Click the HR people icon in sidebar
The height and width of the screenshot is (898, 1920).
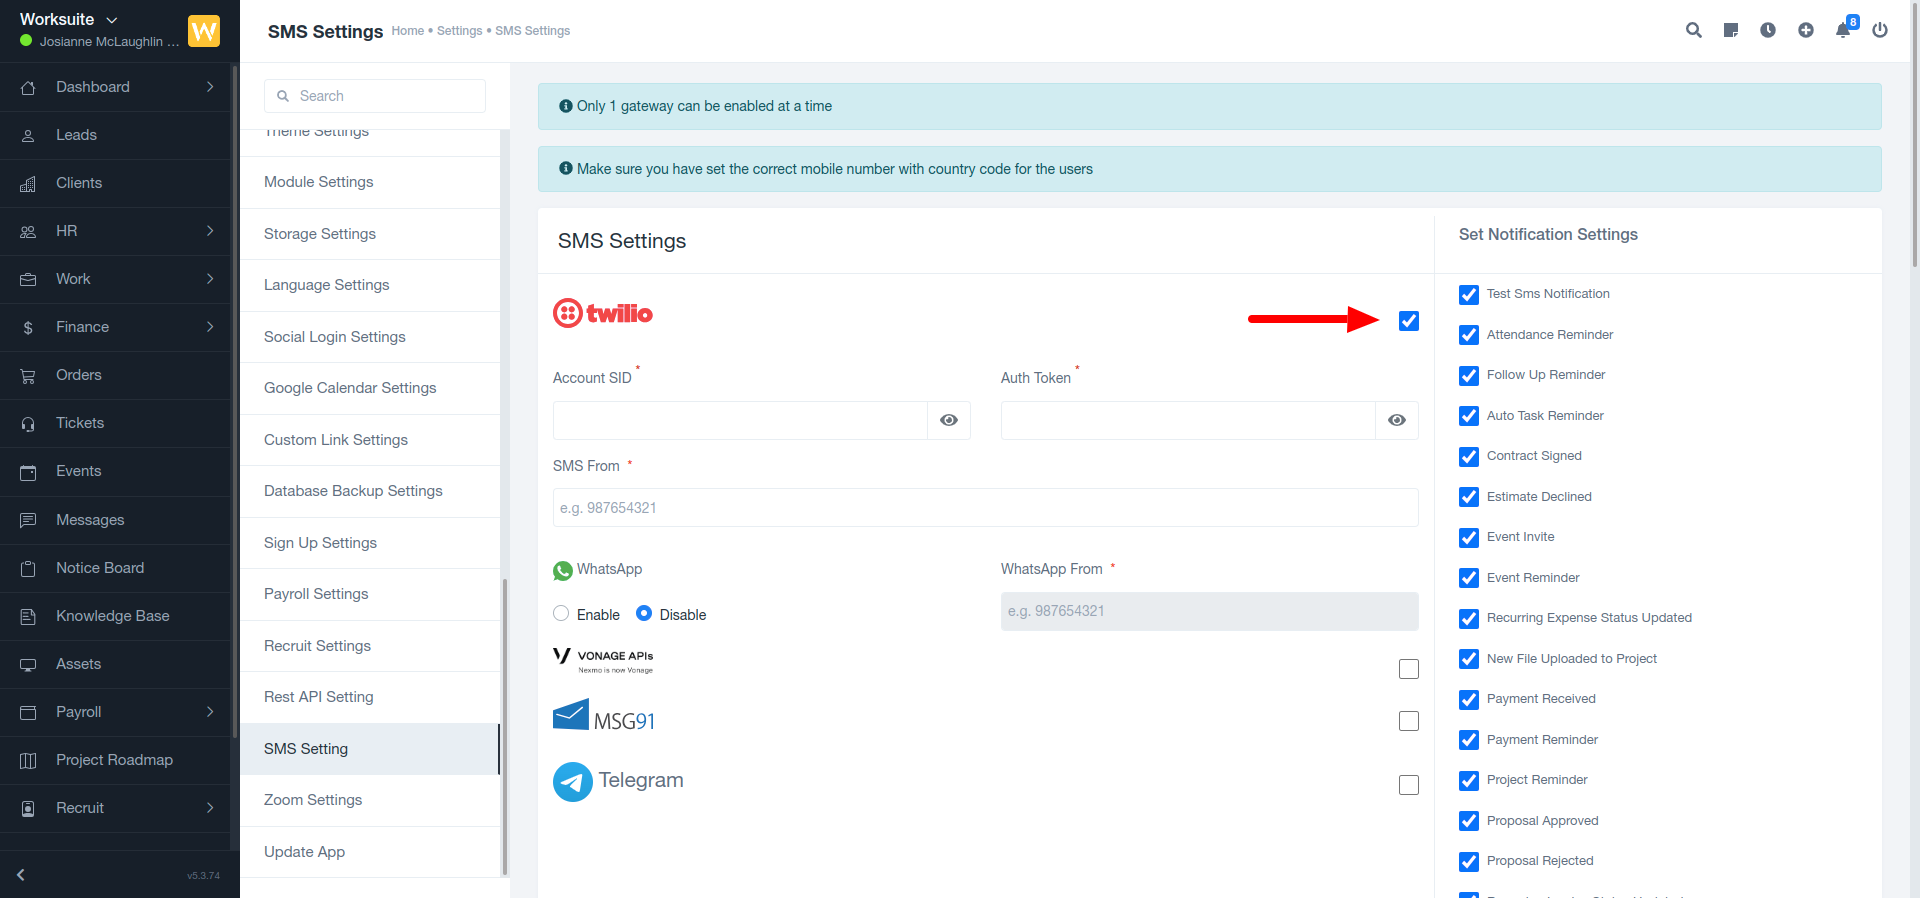28,231
